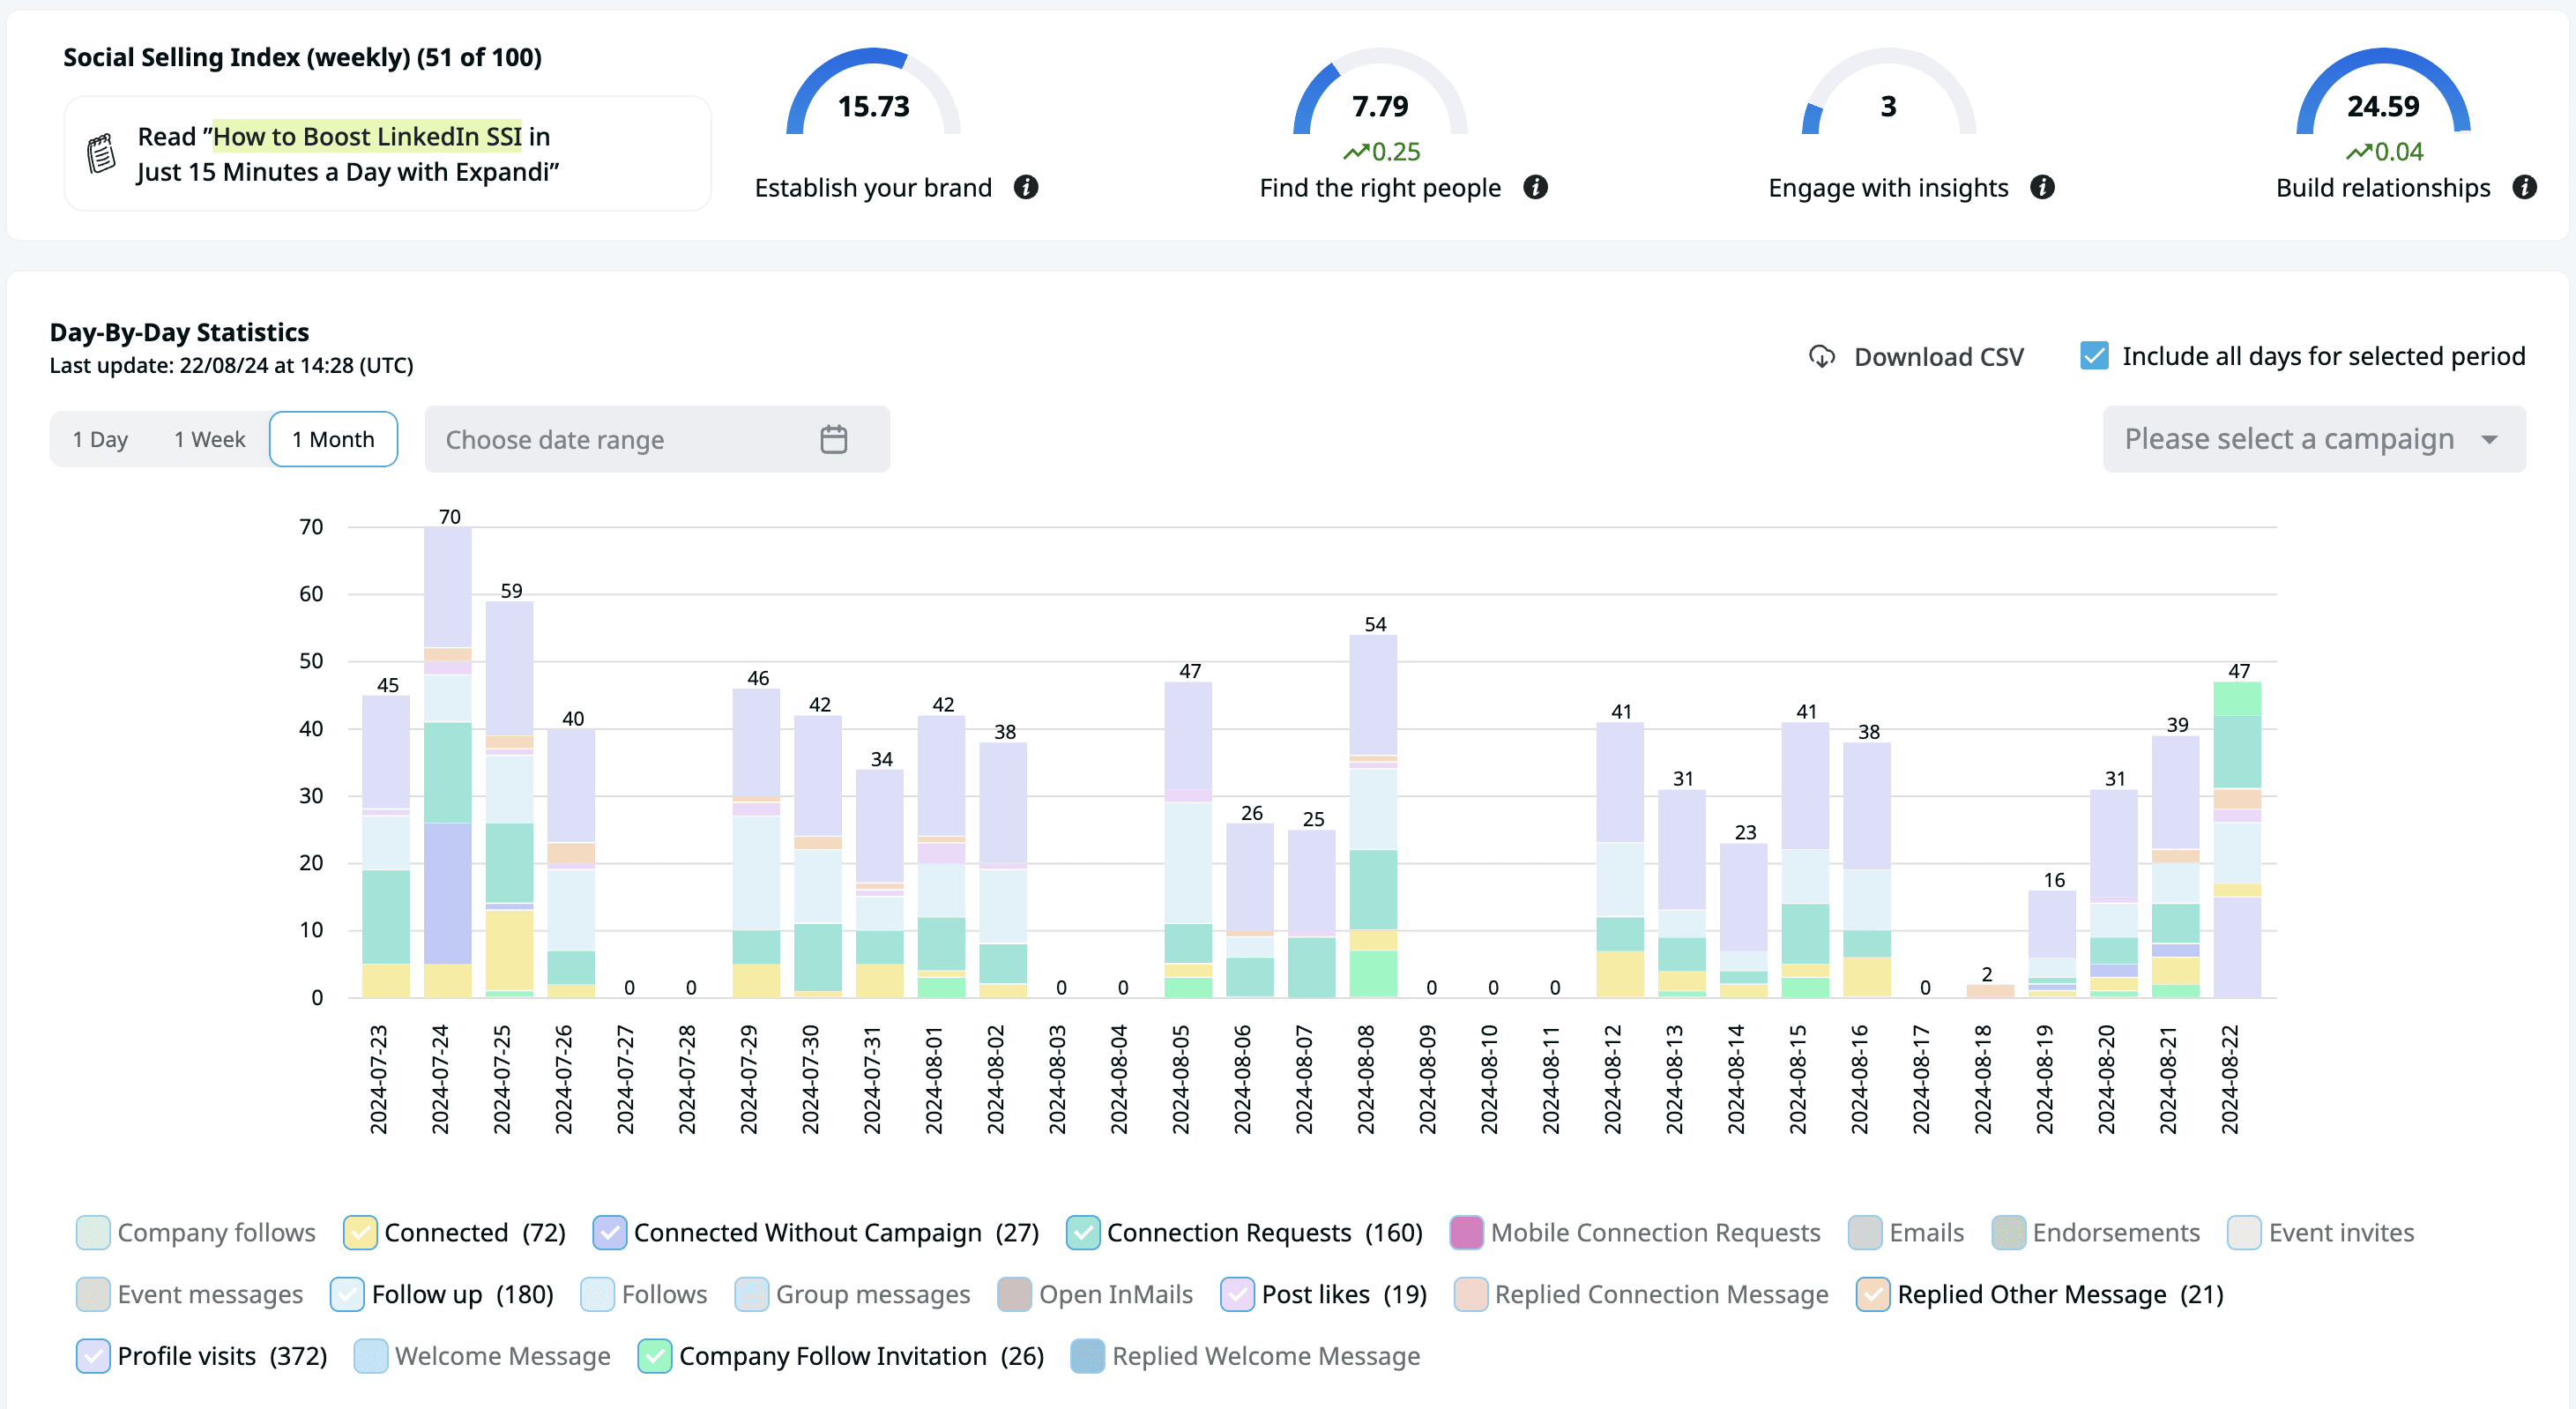Click info icon beside Build relationships
Viewport: 2576px width, 1409px height.
click(x=2524, y=187)
